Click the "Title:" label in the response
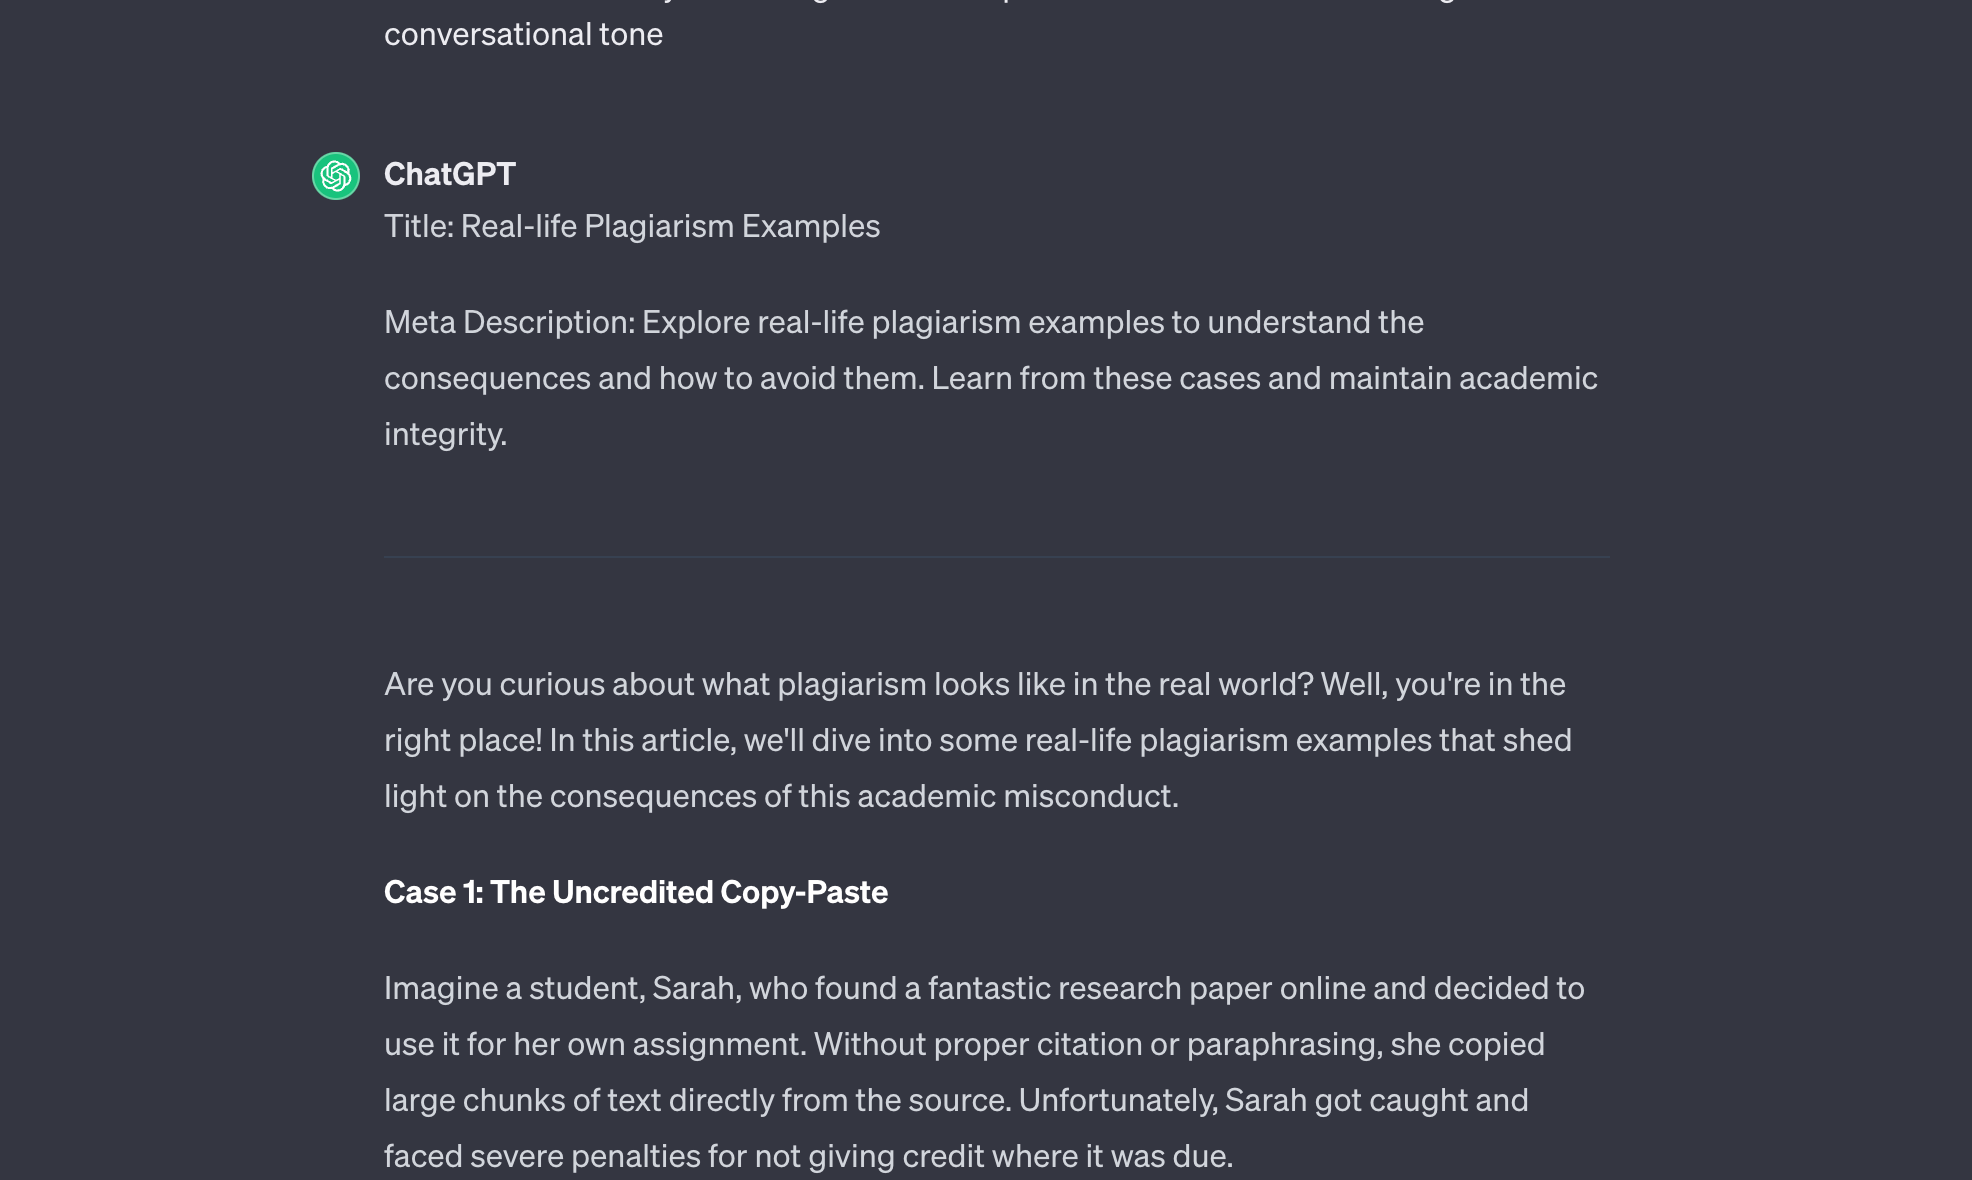Image resolution: width=1972 pixels, height=1180 pixels. point(419,226)
